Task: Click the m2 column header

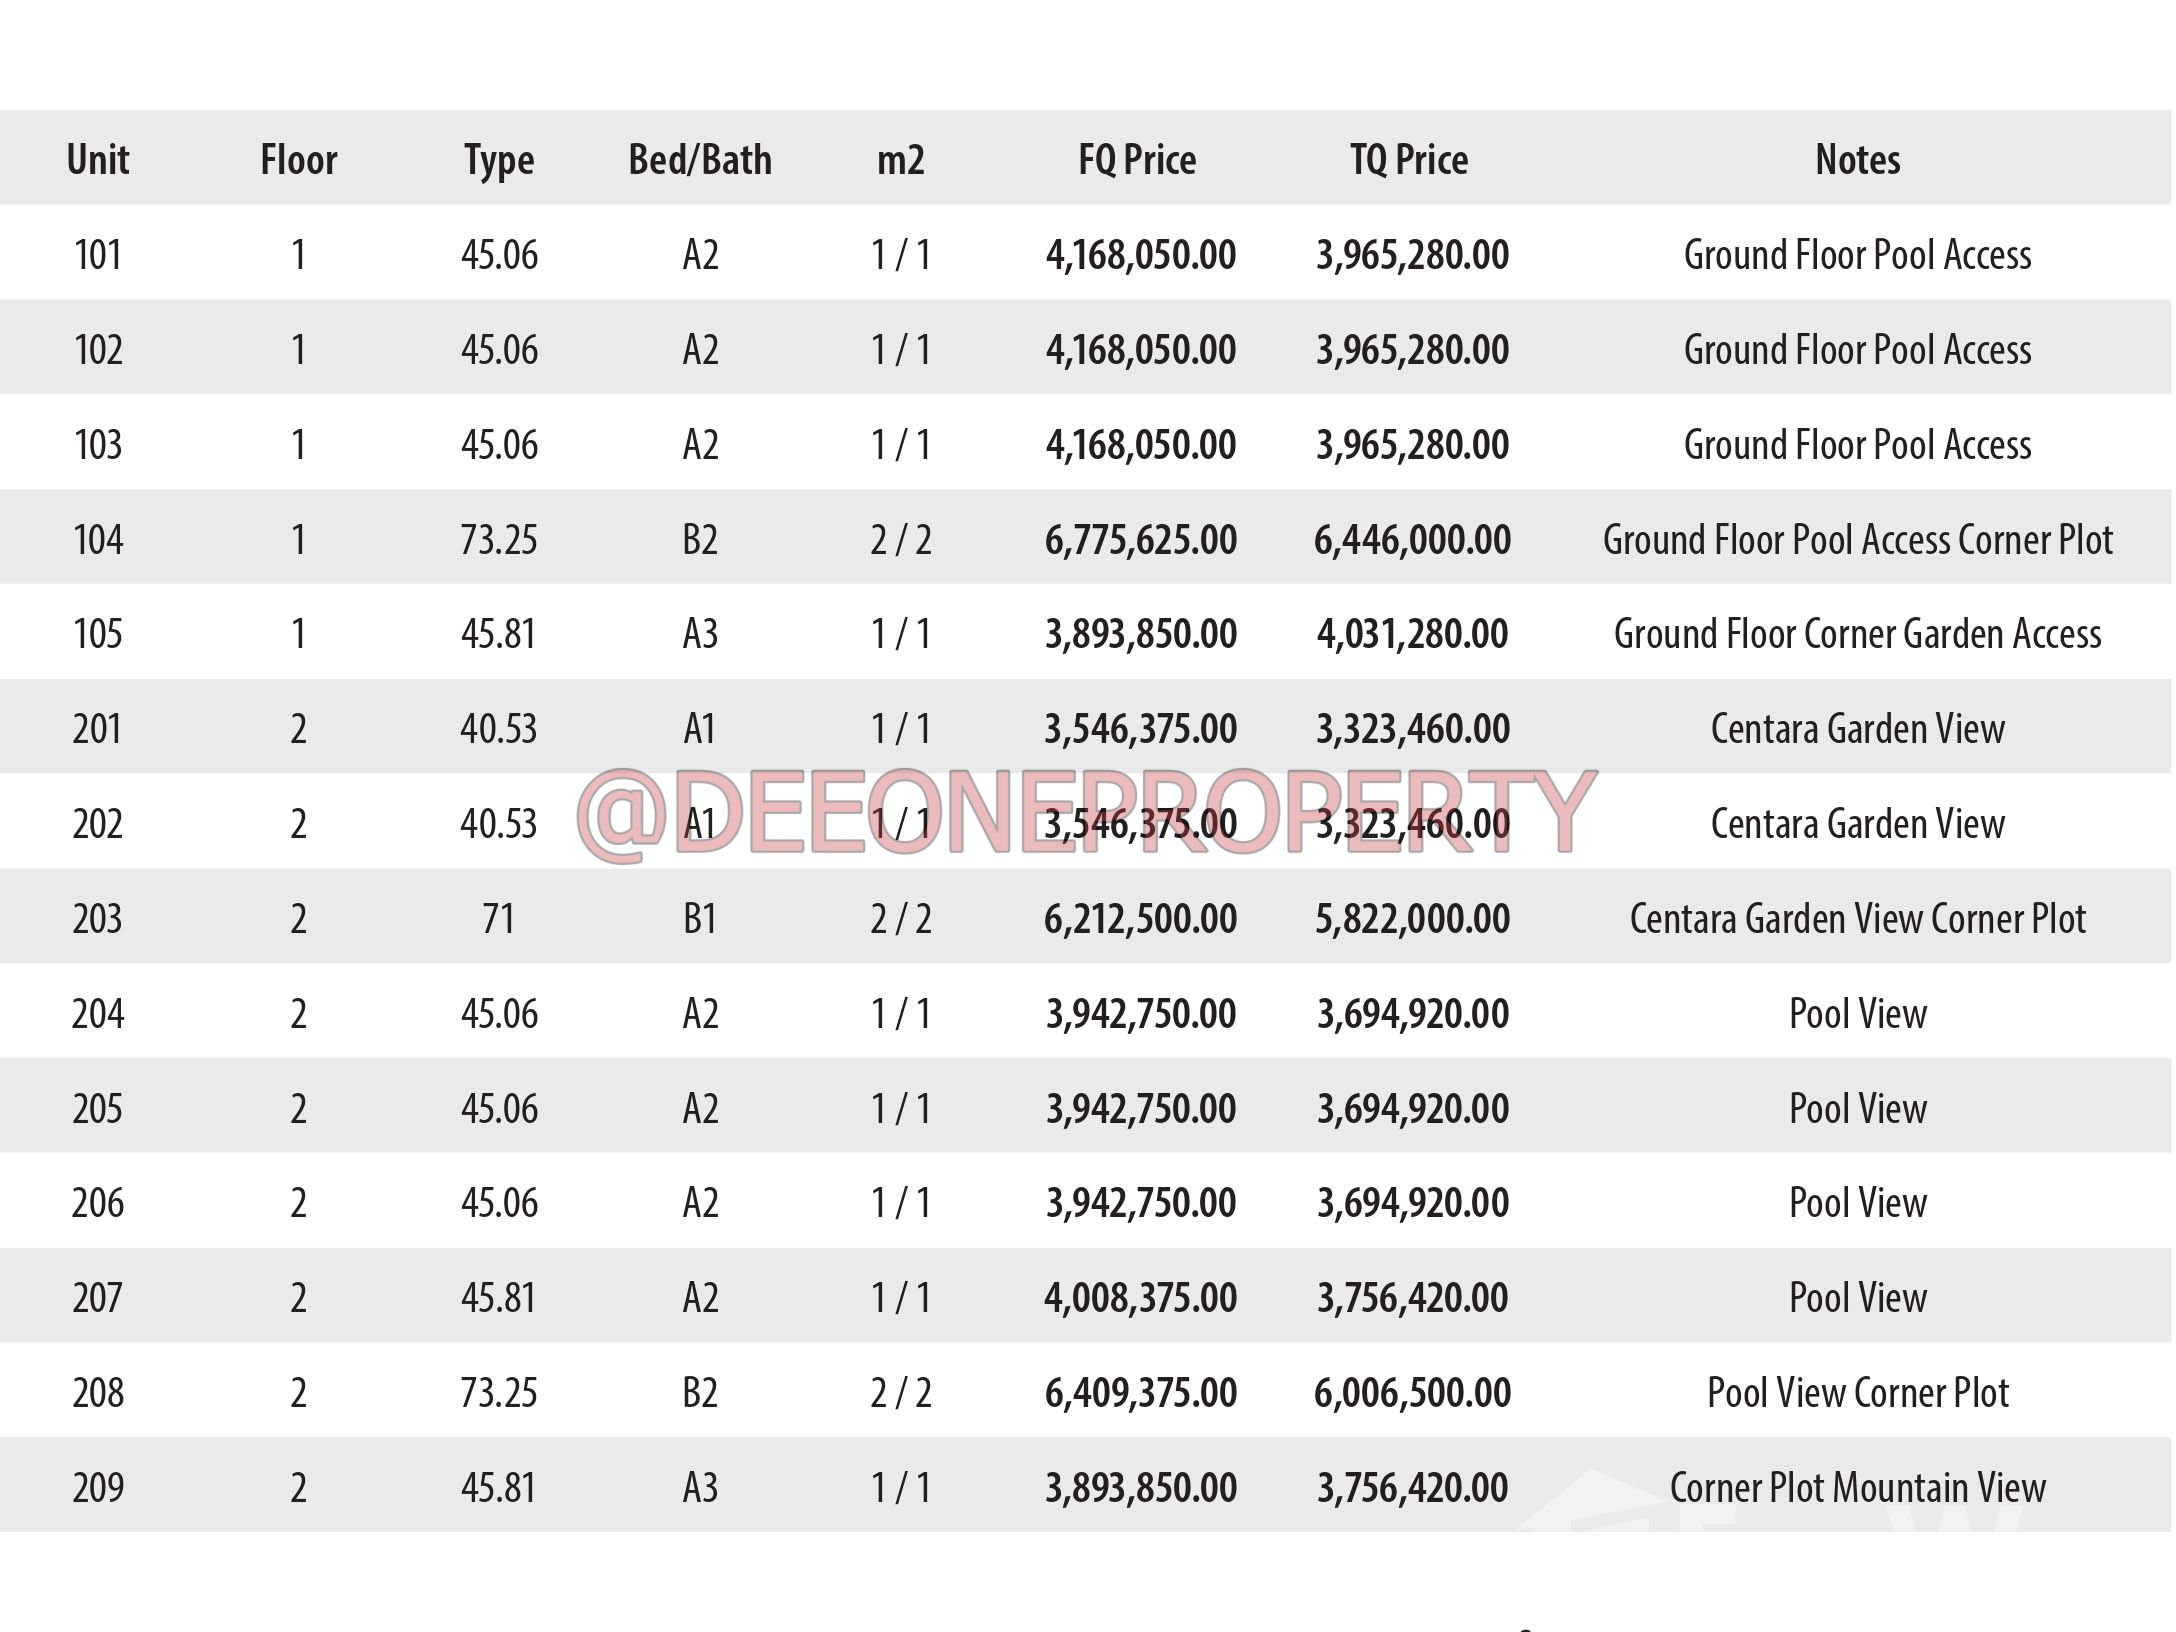Action: pyautogui.click(x=900, y=160)
